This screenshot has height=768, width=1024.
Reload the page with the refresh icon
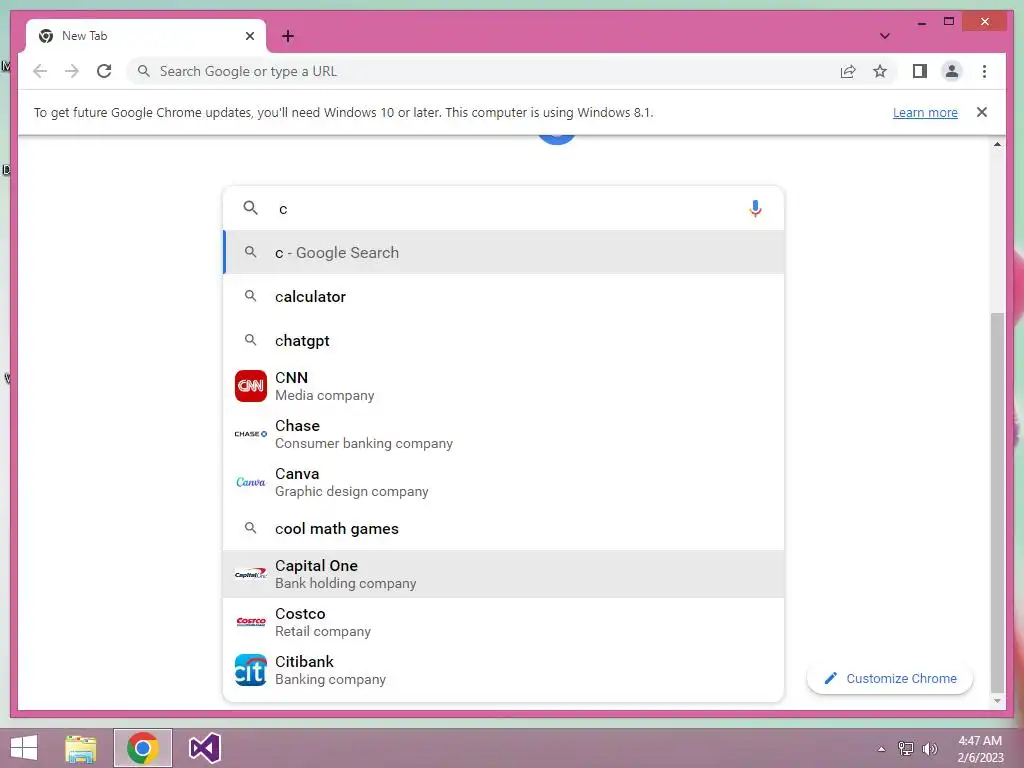[104, 71]
